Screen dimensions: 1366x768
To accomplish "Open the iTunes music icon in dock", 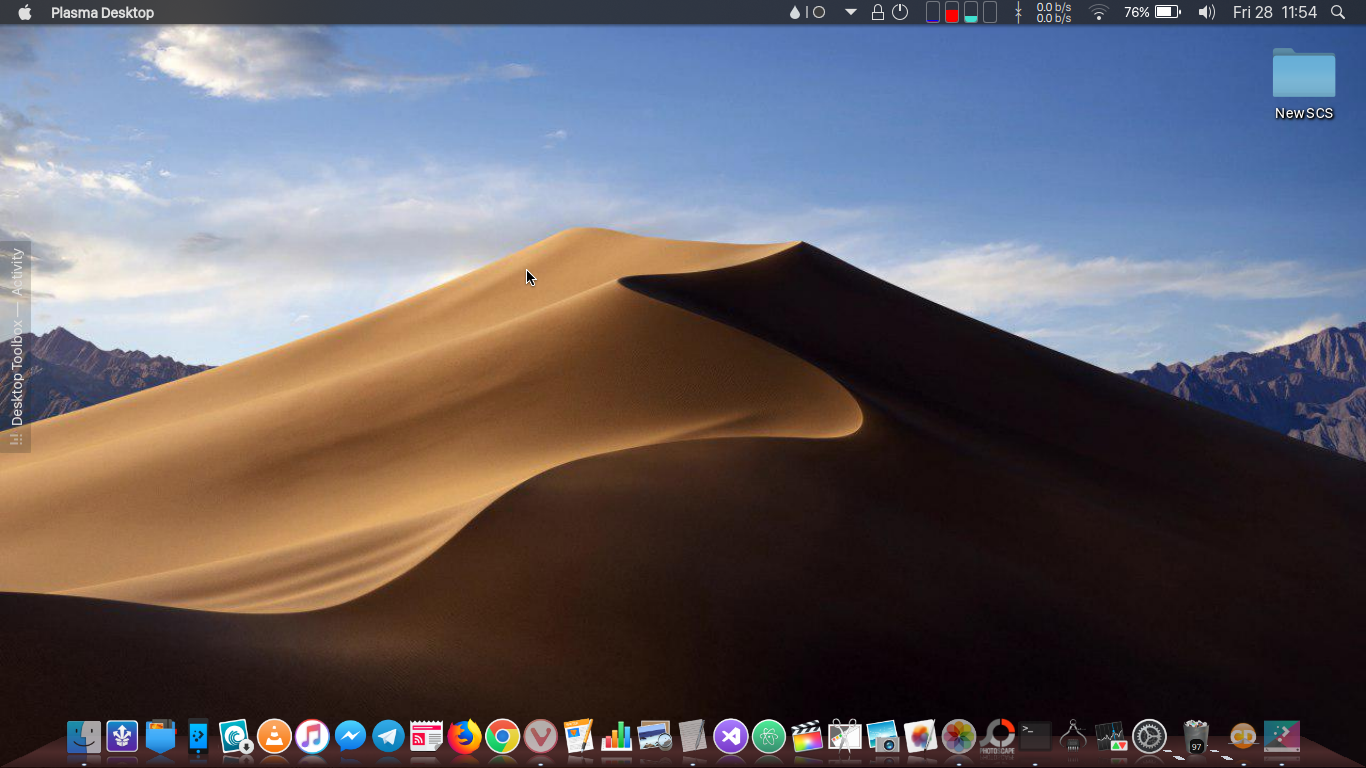I will (x=312, y=737).
